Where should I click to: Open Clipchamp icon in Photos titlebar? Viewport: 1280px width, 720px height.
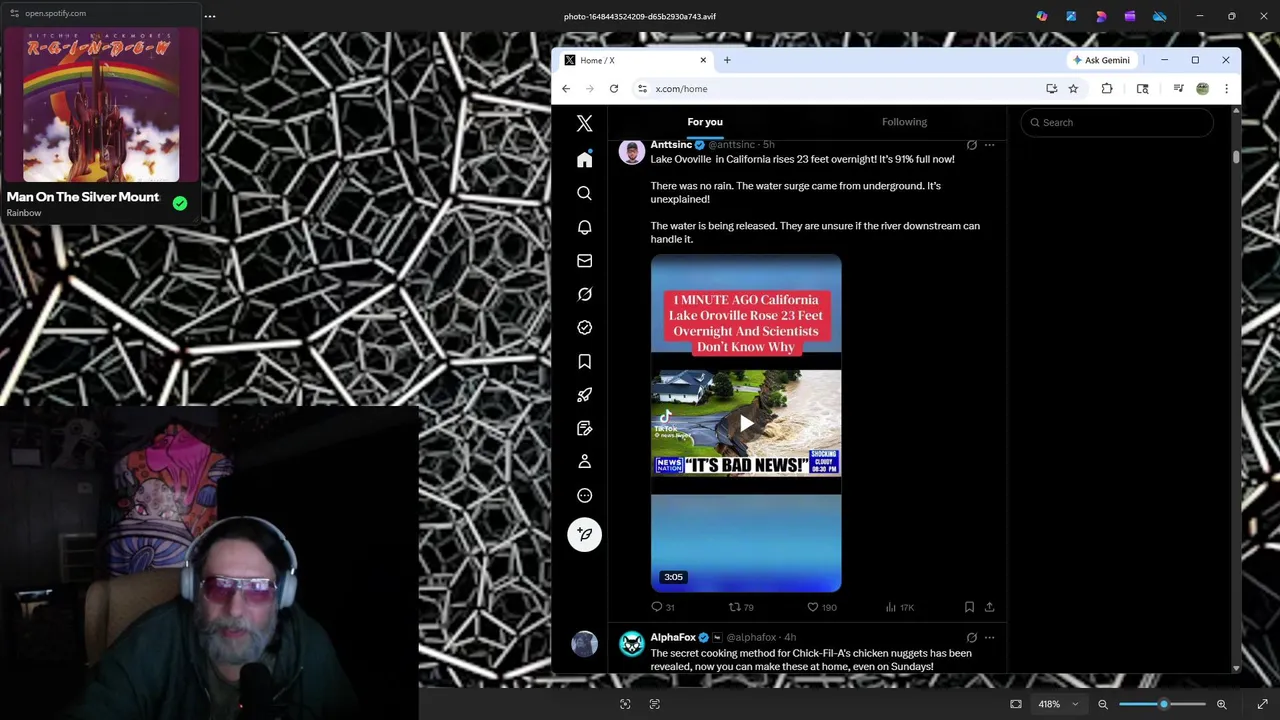coord(1129,16)
